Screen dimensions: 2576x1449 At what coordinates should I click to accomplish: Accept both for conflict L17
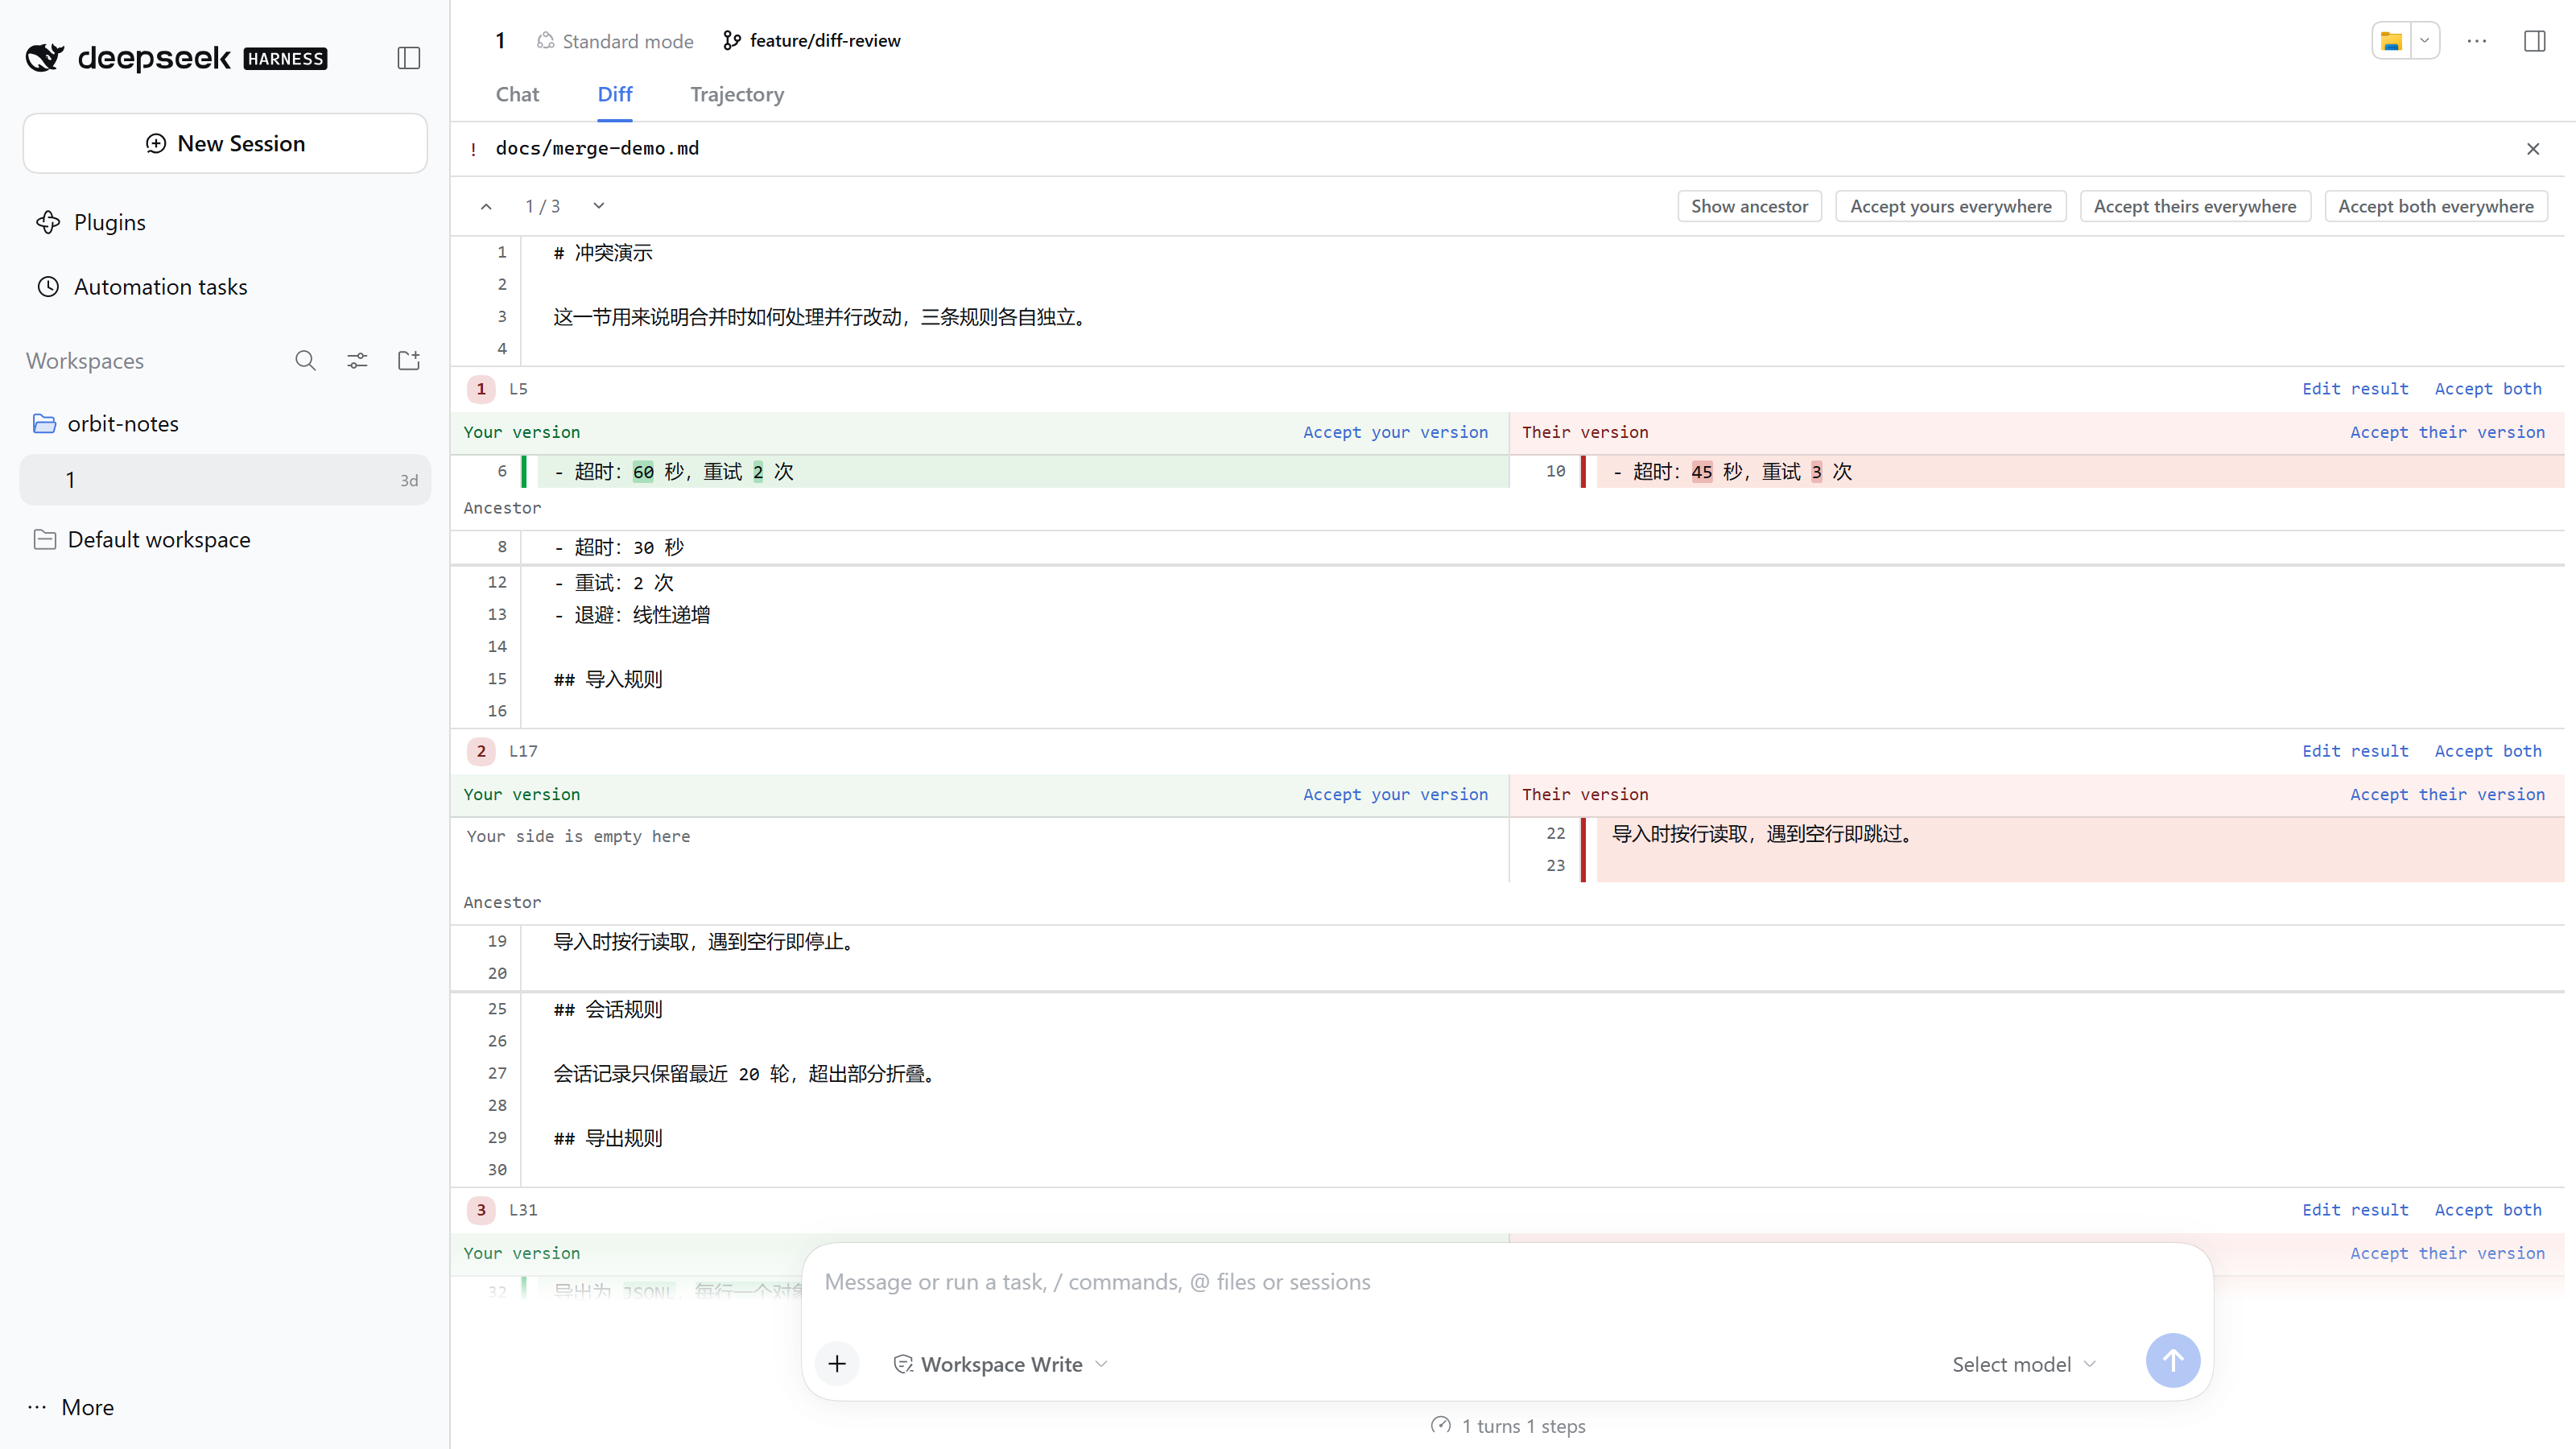pyautogui.click(x=2487, y=751)
